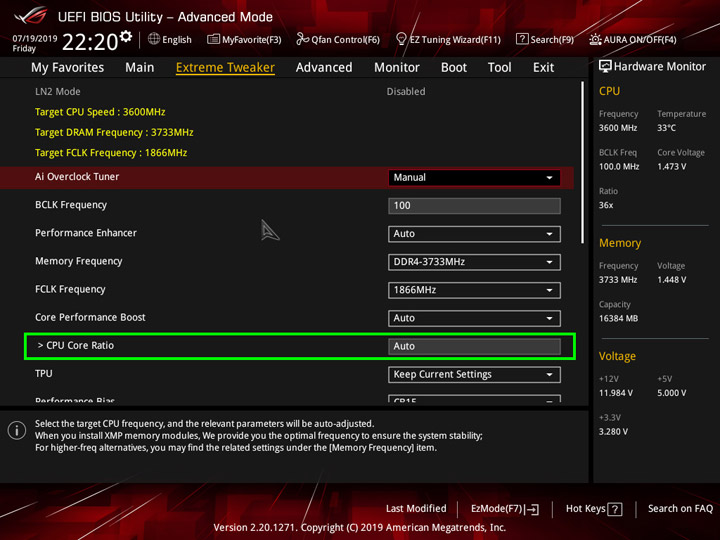Click the globe language icon

154,39
